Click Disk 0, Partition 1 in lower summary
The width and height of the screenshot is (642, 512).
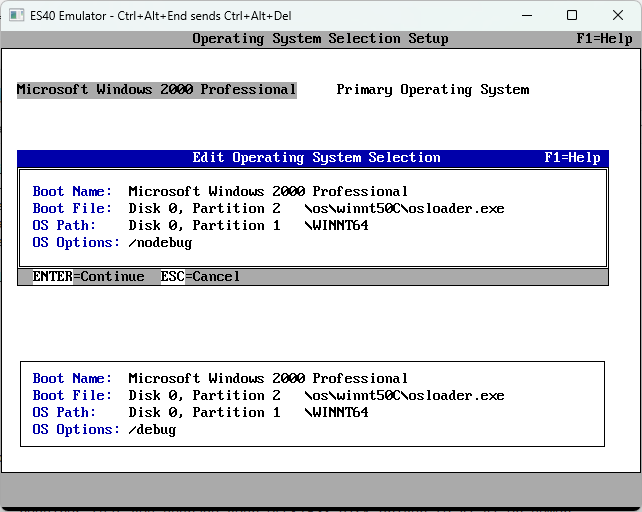[204, 412]
